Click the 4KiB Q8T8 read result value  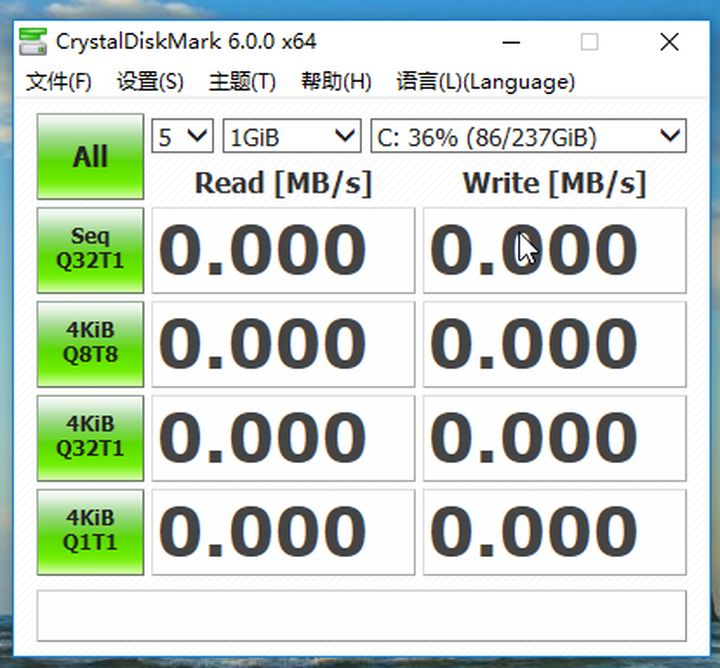283,344
